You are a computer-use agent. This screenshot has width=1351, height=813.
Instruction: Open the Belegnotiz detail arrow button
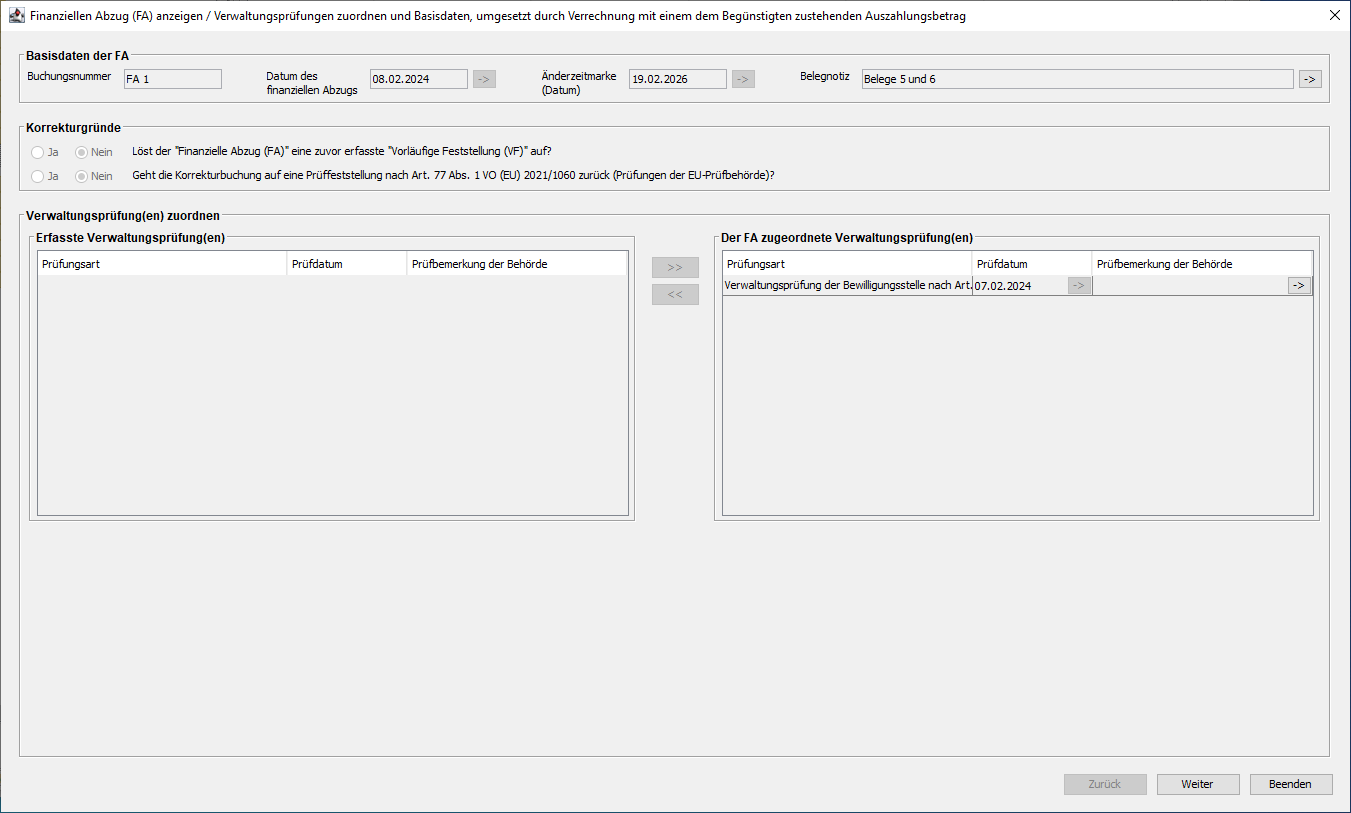coord(1310,79)
